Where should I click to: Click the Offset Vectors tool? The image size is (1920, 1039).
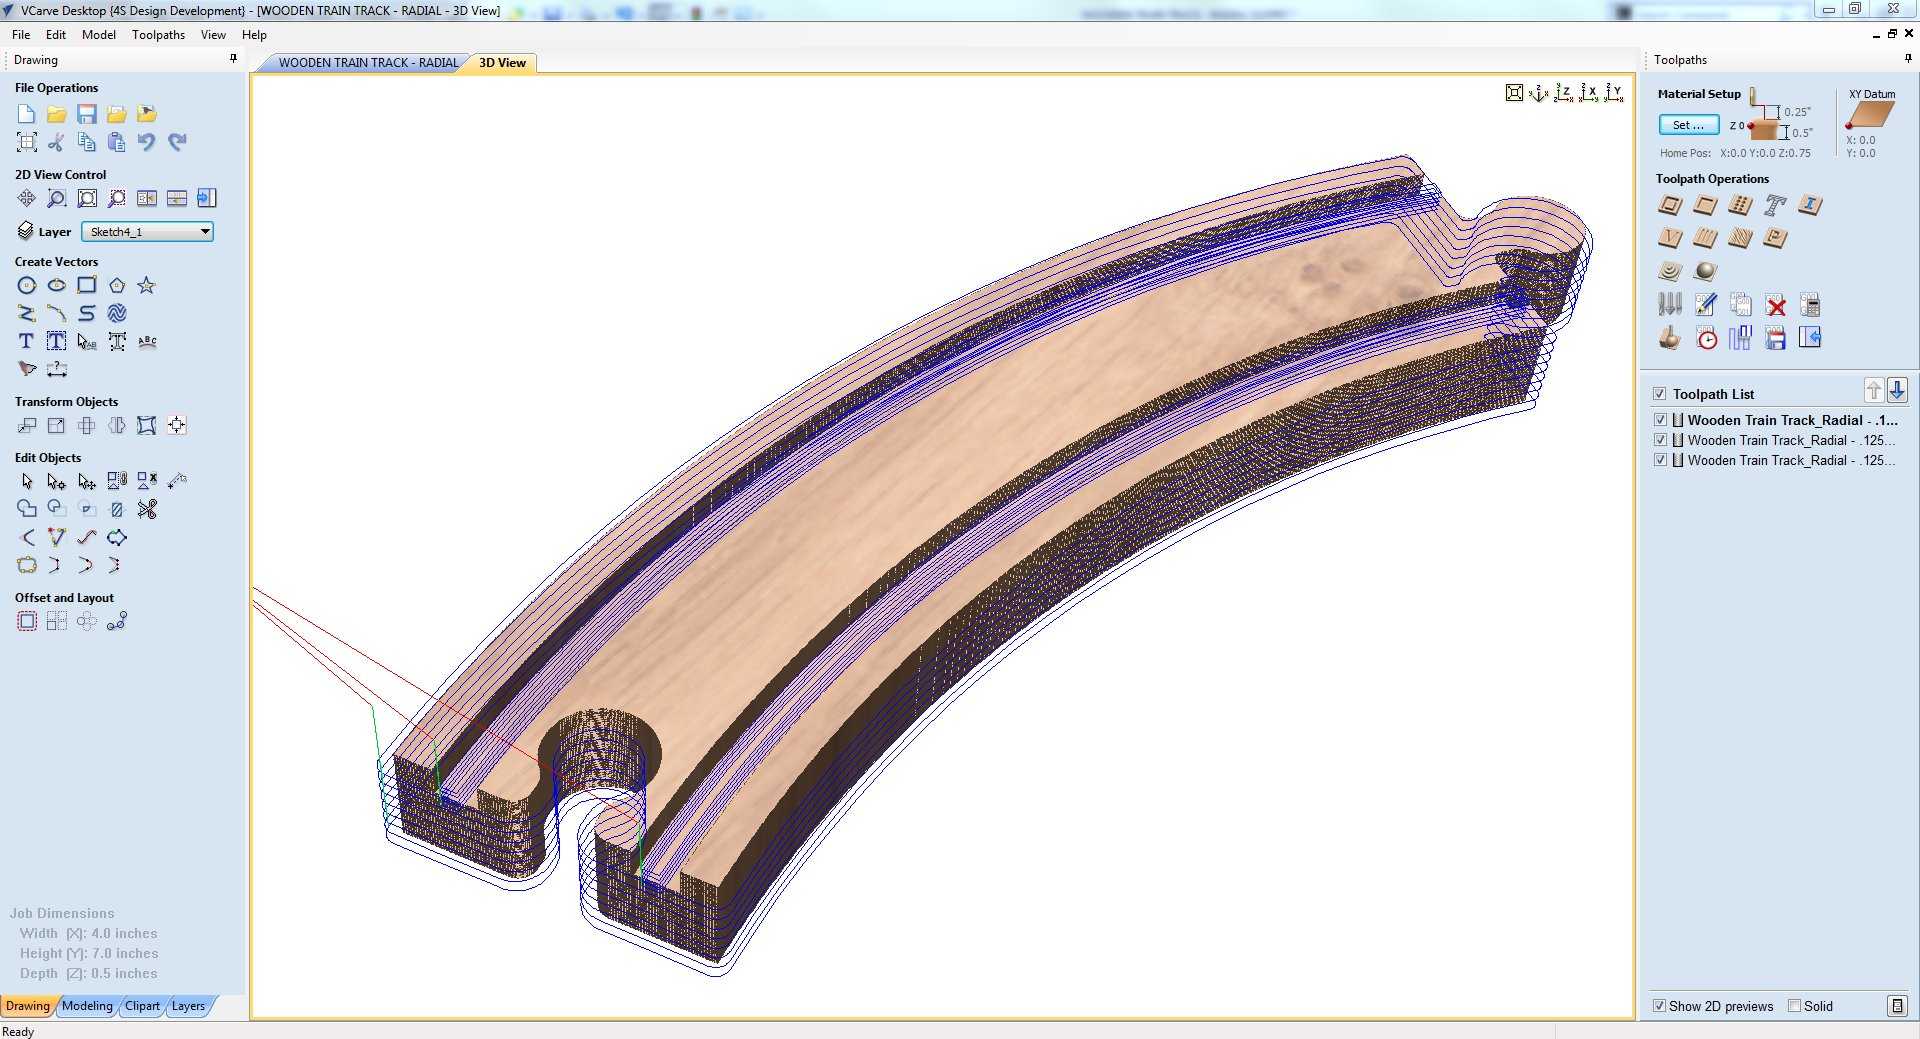27,621
